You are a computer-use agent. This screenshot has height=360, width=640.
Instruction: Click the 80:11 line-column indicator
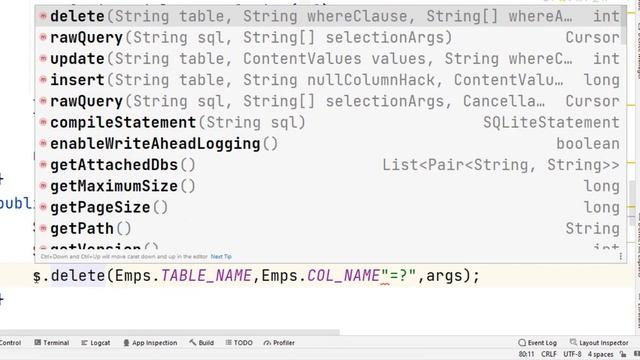[x=527, y=354]
